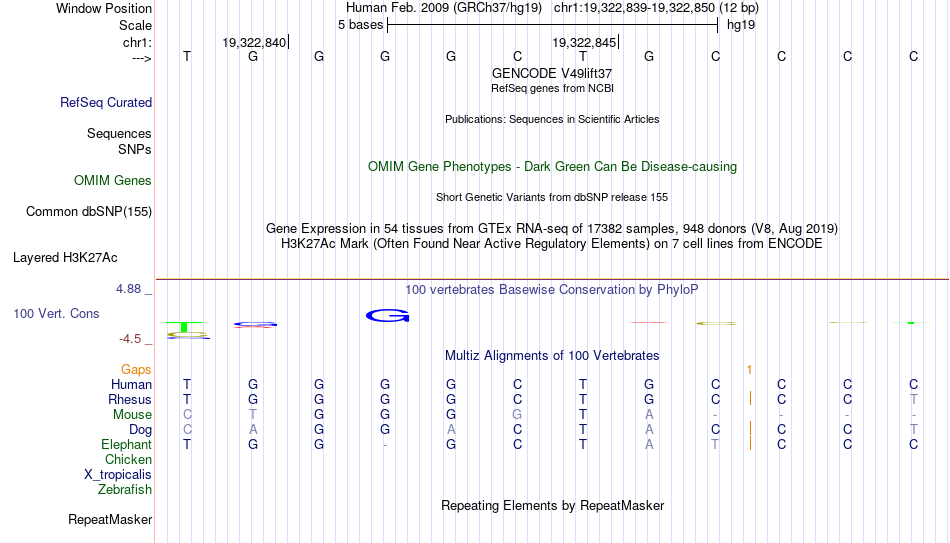Screen dimensions: 950x543
Task: Click the faded T ending the Dog row
Action: (x=914, y=430)
